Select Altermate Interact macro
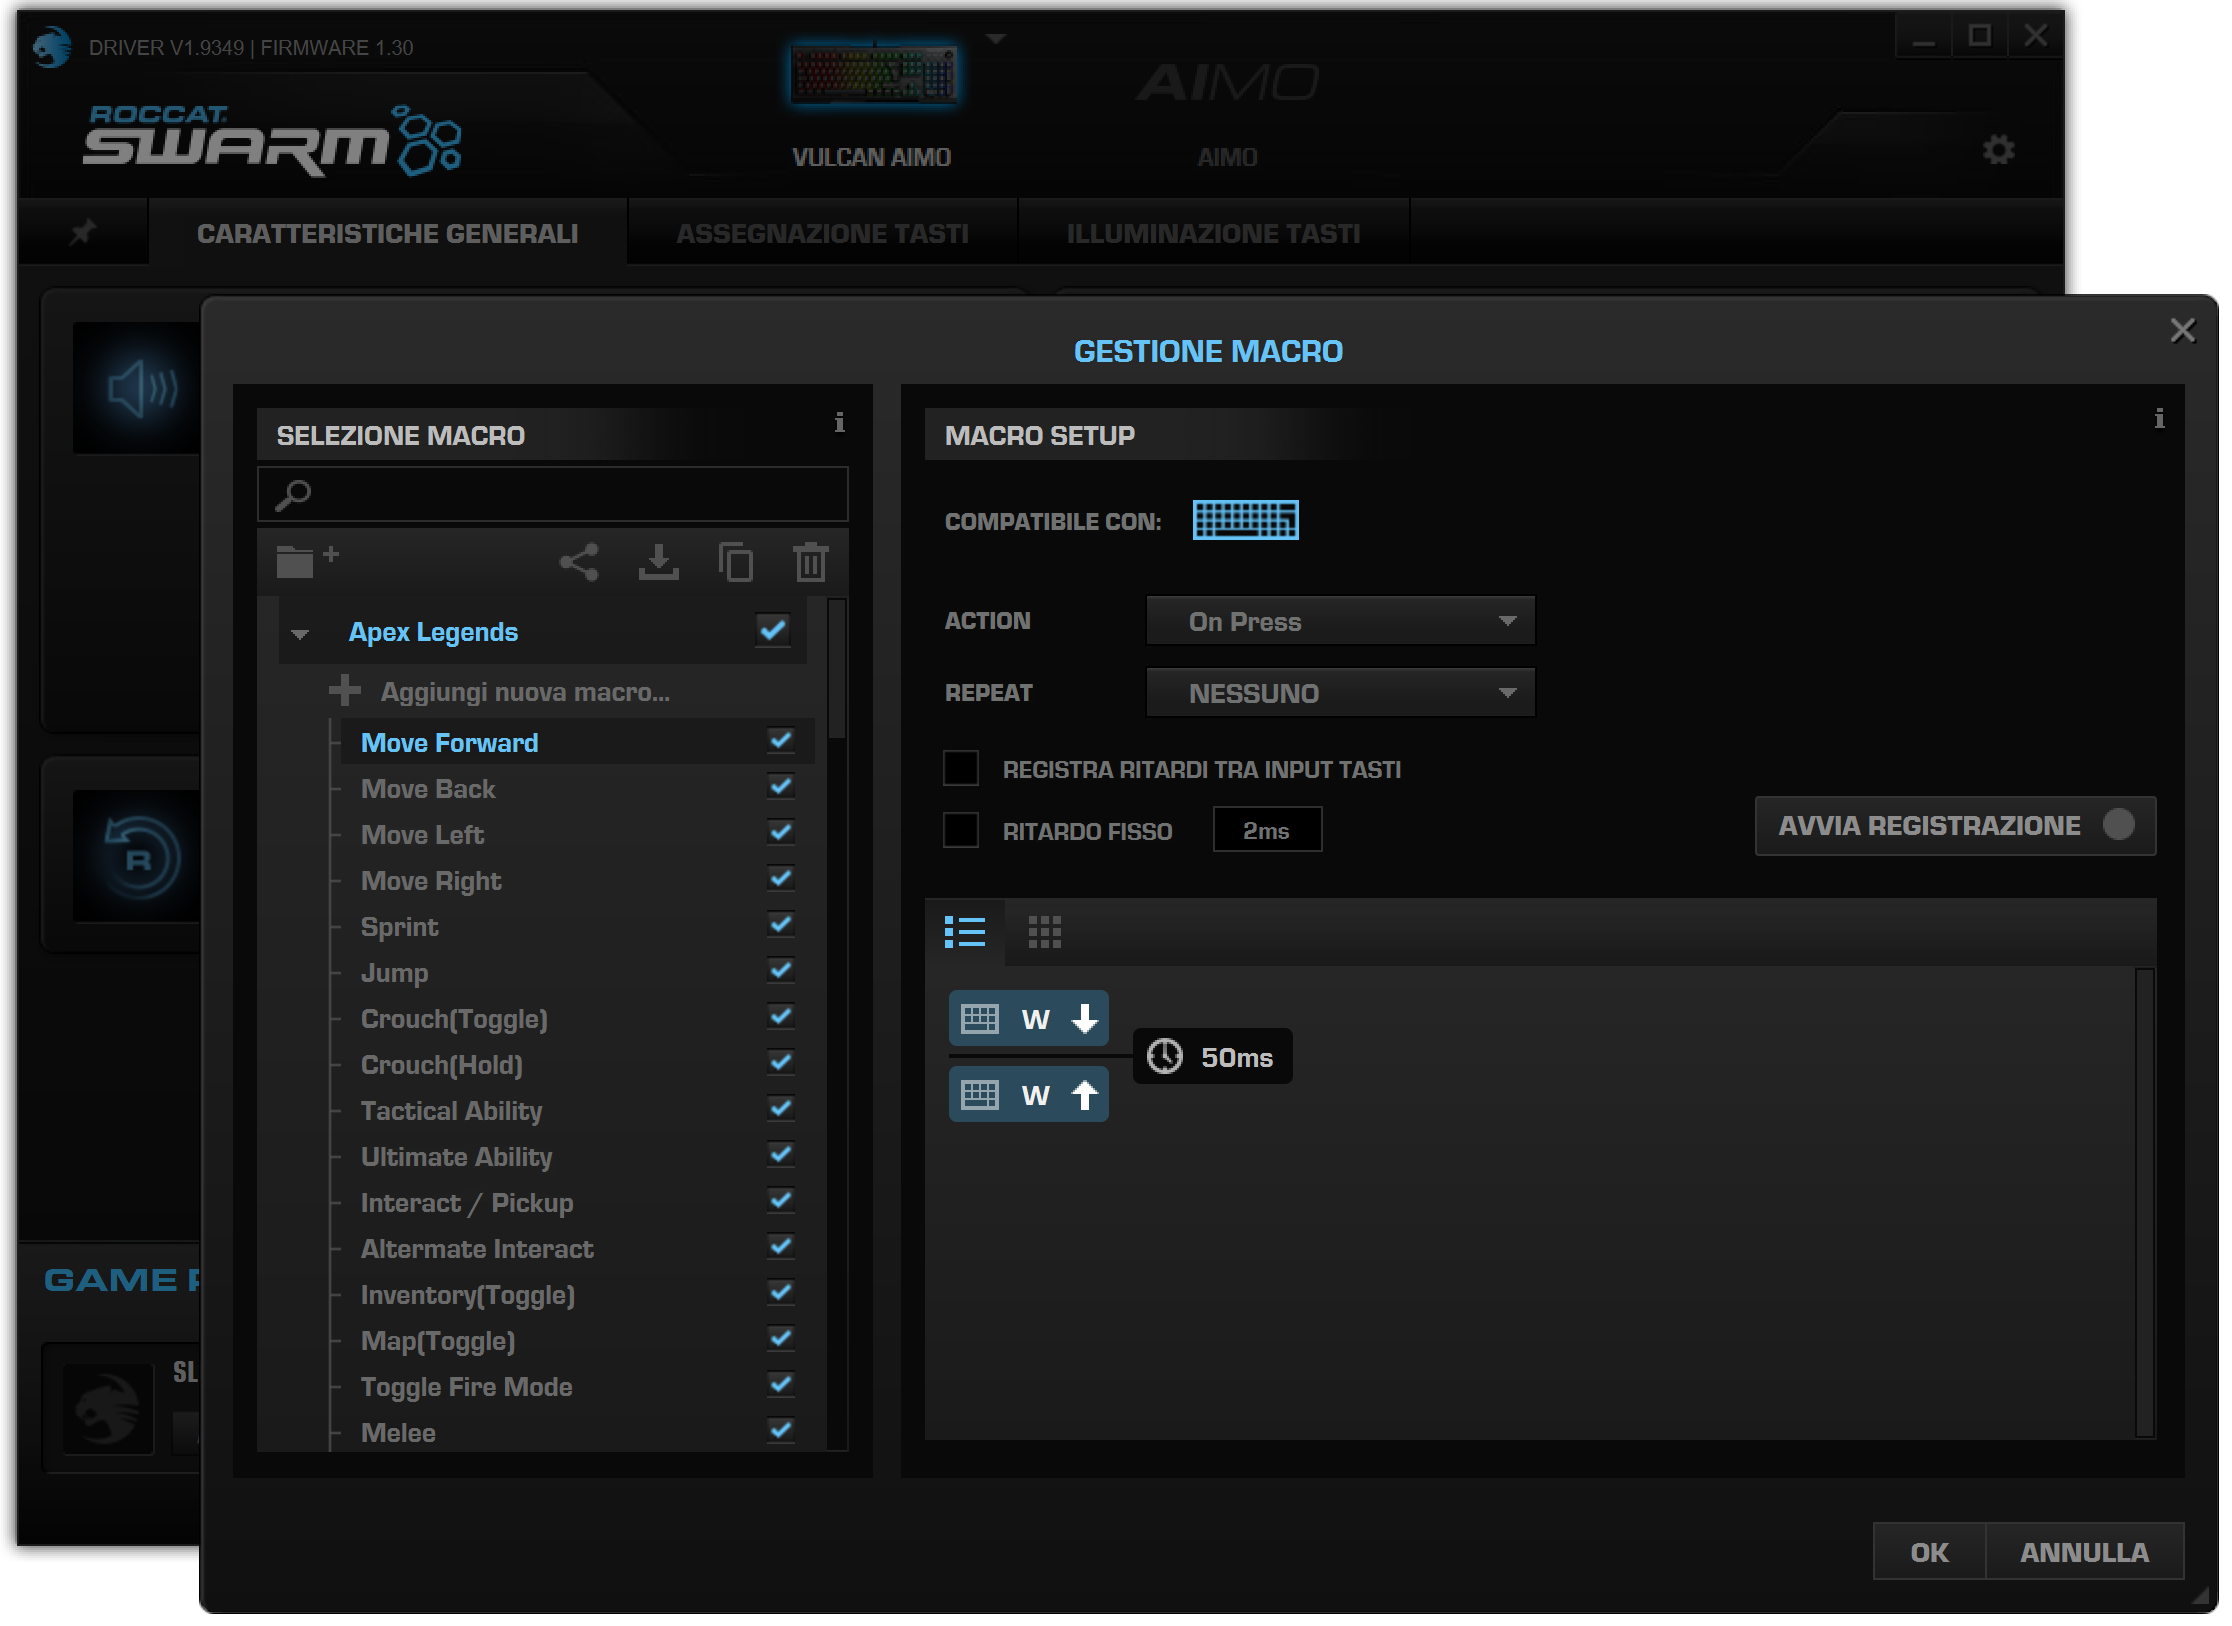2232x1626 pixels. [477, 1249]
